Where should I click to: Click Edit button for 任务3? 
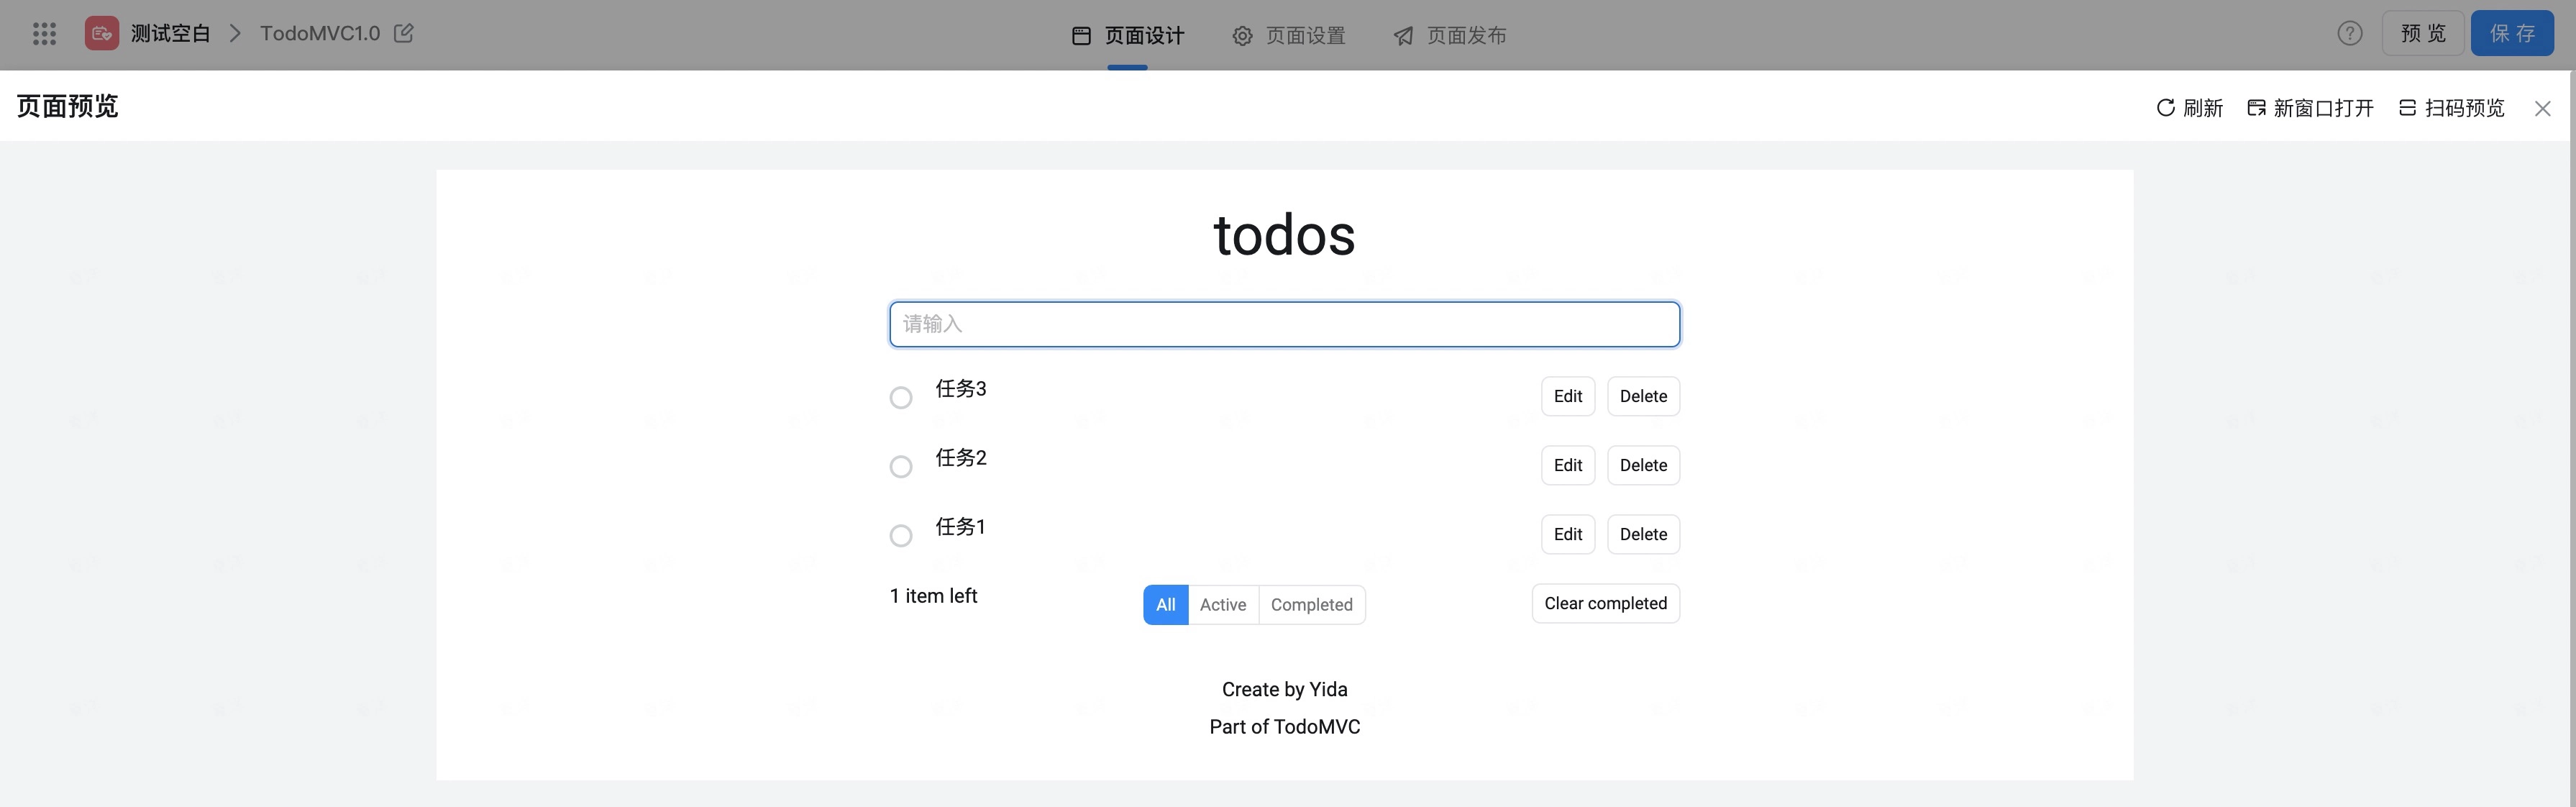(x=1567, y=396)
